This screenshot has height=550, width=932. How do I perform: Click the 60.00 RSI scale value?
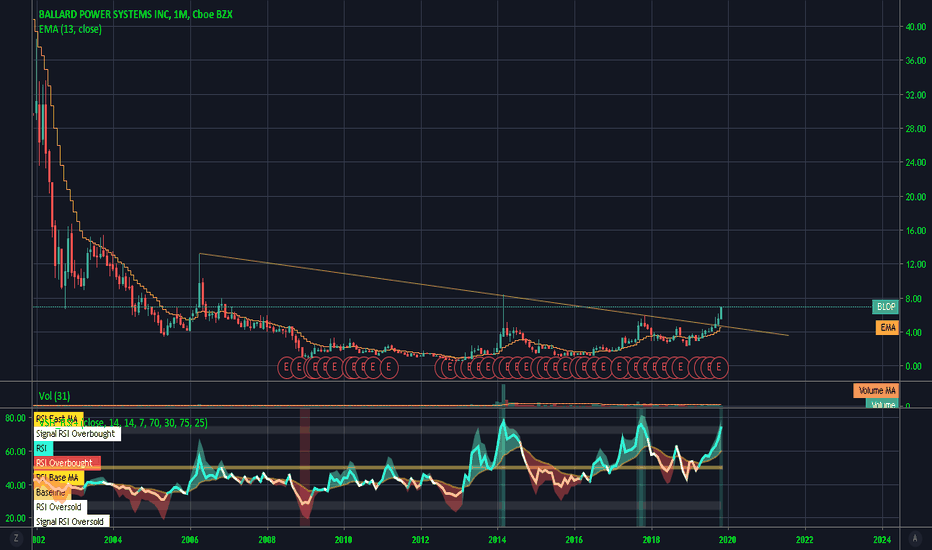[x=15, y=452]
